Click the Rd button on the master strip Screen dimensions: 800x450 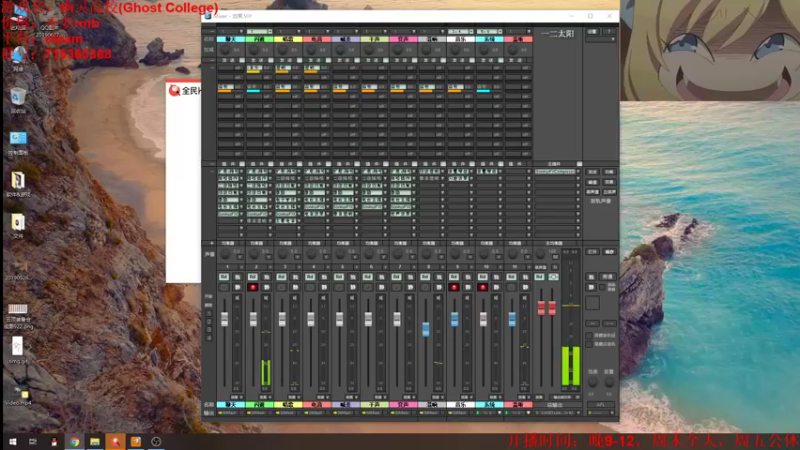pyautogui.click(x=539, y=277)
